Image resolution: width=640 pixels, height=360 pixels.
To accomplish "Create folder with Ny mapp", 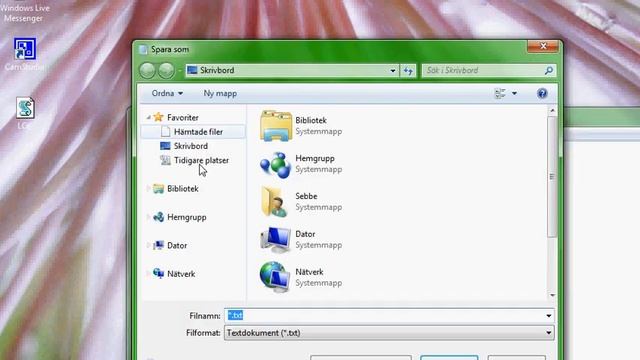I will coord(220,93).
